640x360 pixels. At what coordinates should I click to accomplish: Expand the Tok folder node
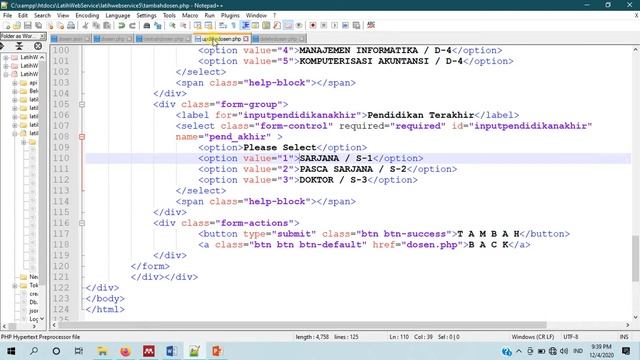click(x=15, y=285)
